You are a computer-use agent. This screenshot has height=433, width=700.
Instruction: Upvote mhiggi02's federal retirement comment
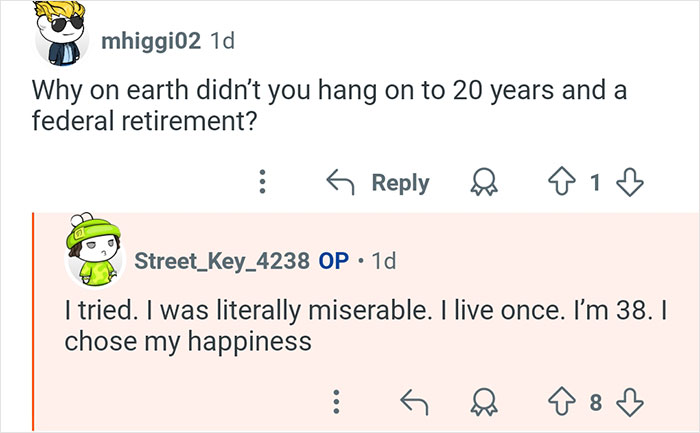coord(564,183)
